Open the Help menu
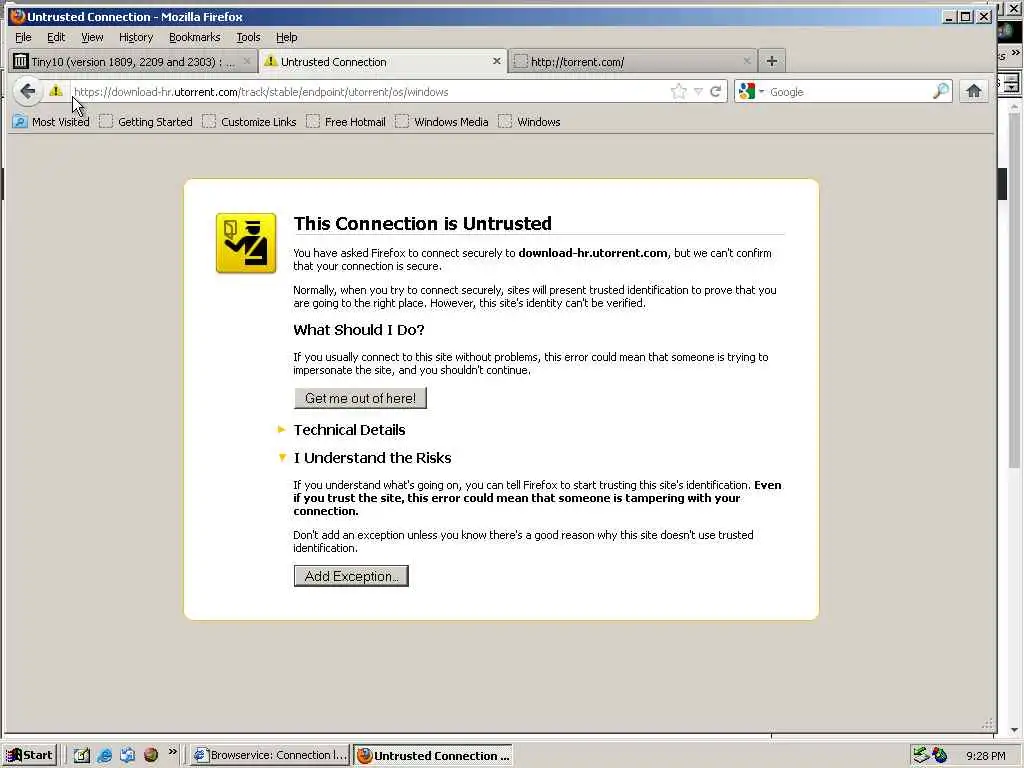The image size is (1024, 768). tap(286, 37)
